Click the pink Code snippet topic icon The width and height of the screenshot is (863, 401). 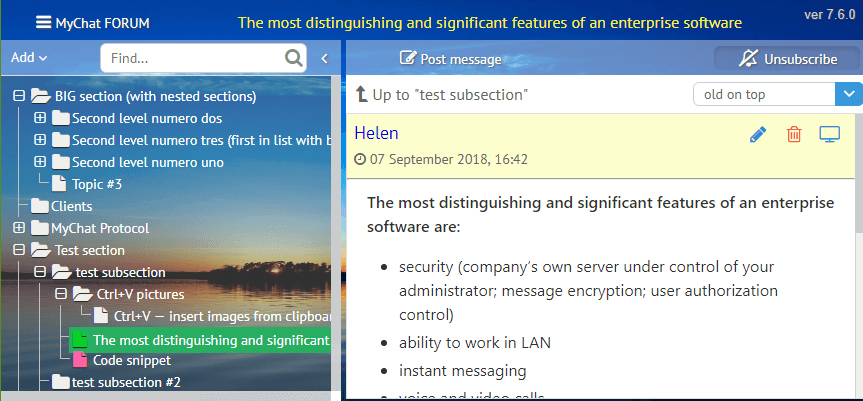coord(80,360)
